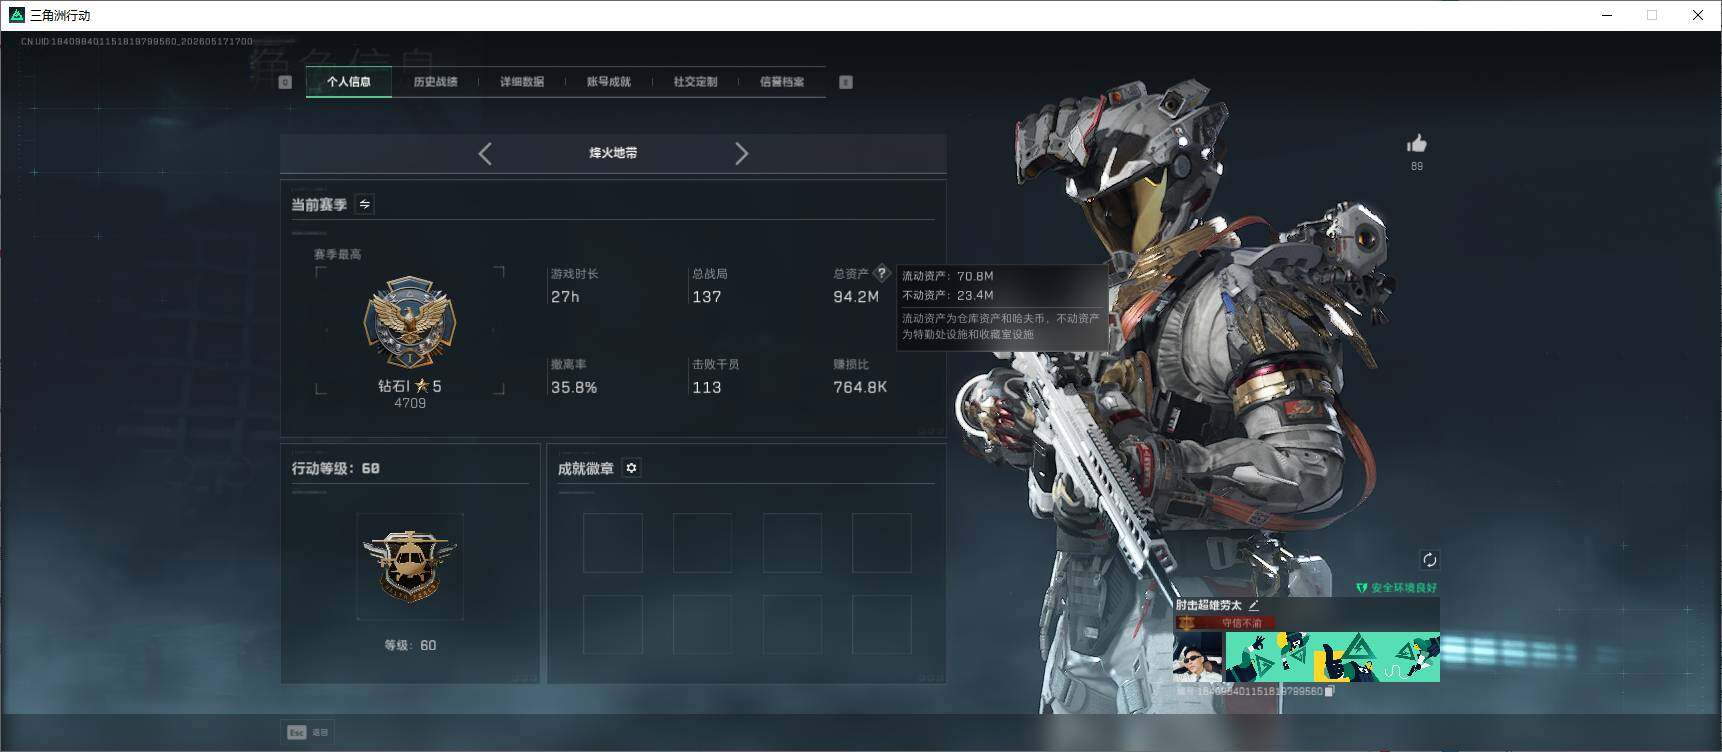Viewport: 1722px width, 752px height.
Task: Click the 赛季最高 label
Action: [x=337, y=255]
